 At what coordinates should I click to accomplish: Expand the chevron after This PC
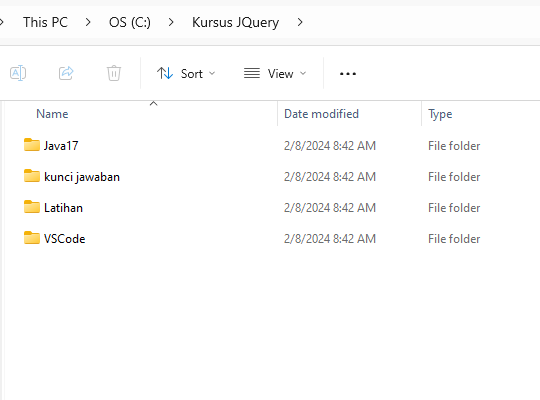click(88, 22)
